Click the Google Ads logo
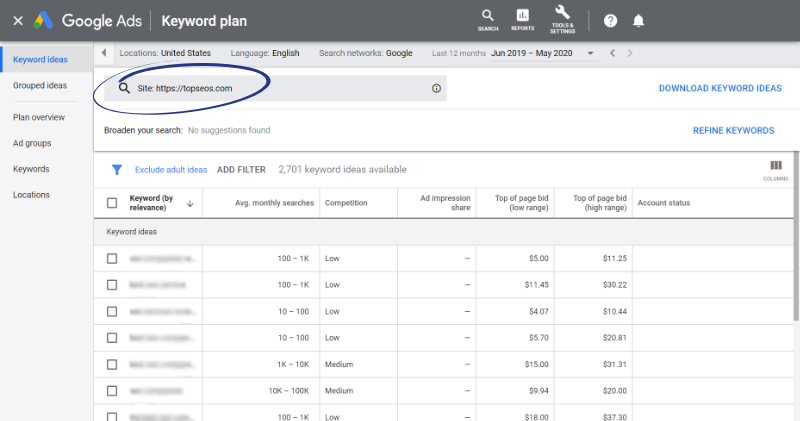 tap(43, 20)
